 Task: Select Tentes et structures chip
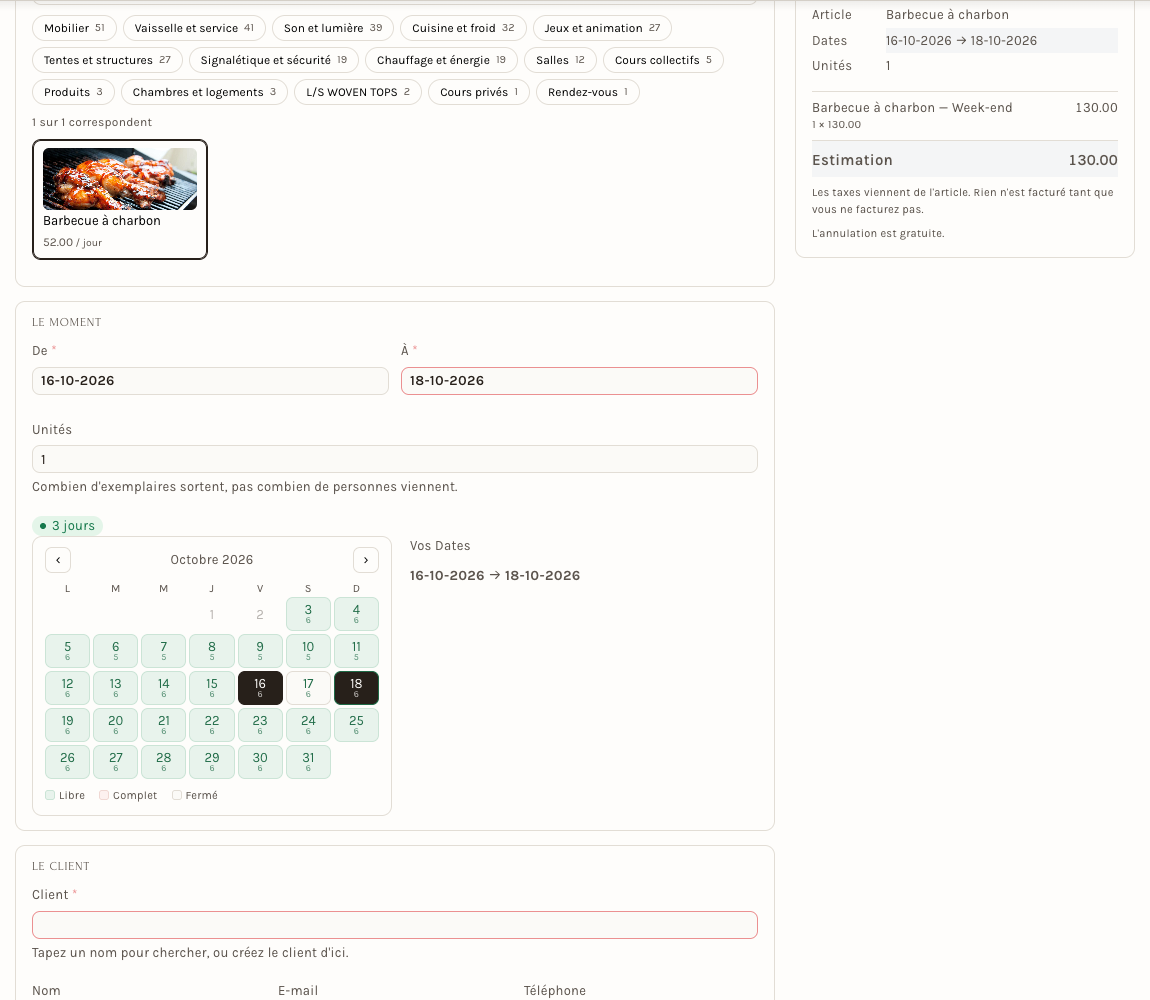pos(107,60)
